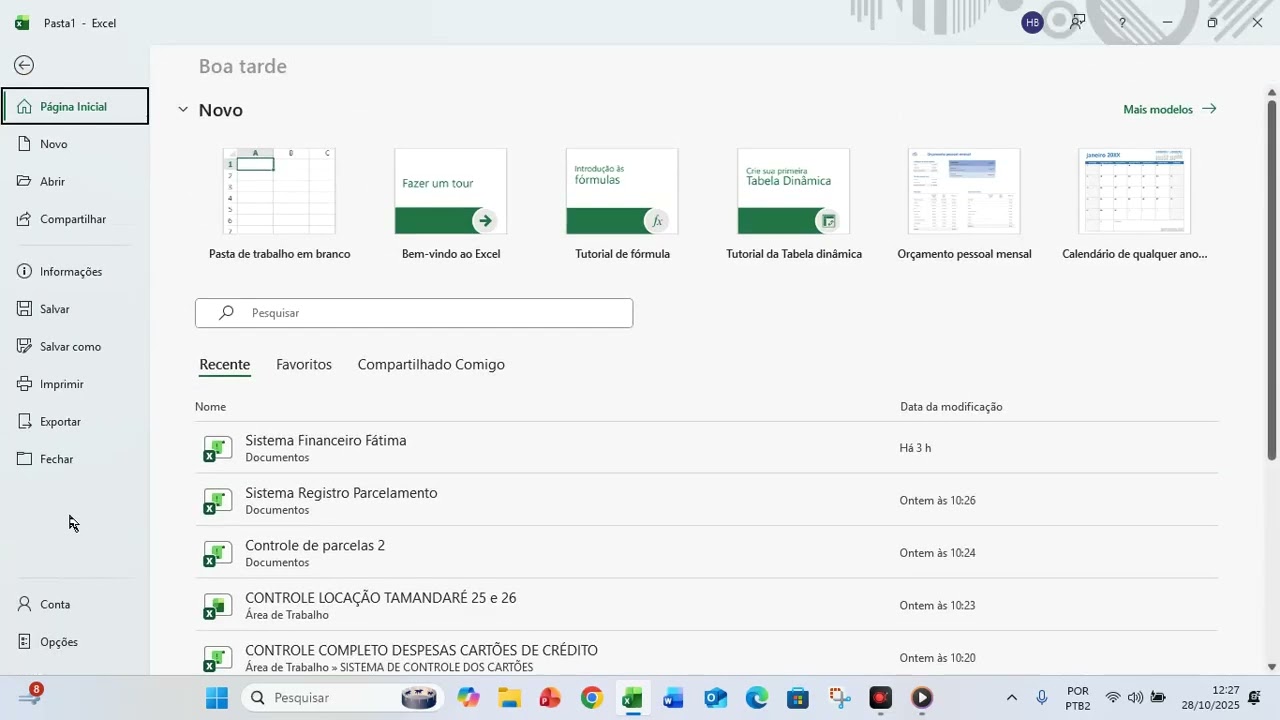Select Imprimir option
Screen dimensions: 1280x720
click(x=75, y=384)
